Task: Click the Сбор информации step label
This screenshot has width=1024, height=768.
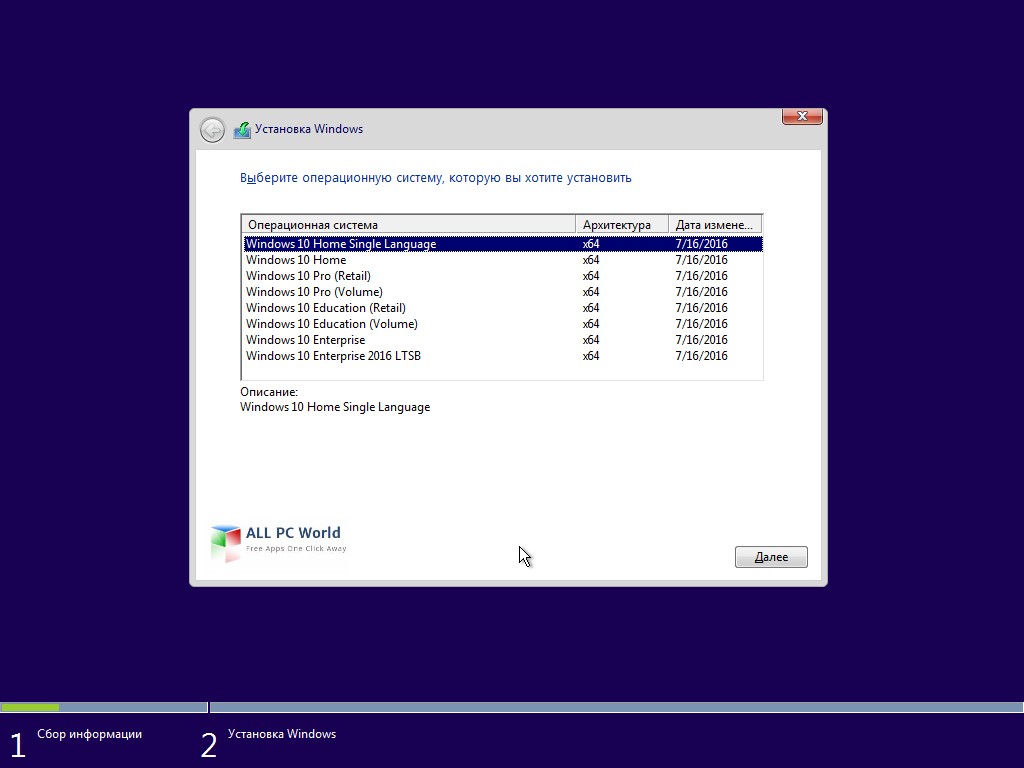Action: coord(89,734)
